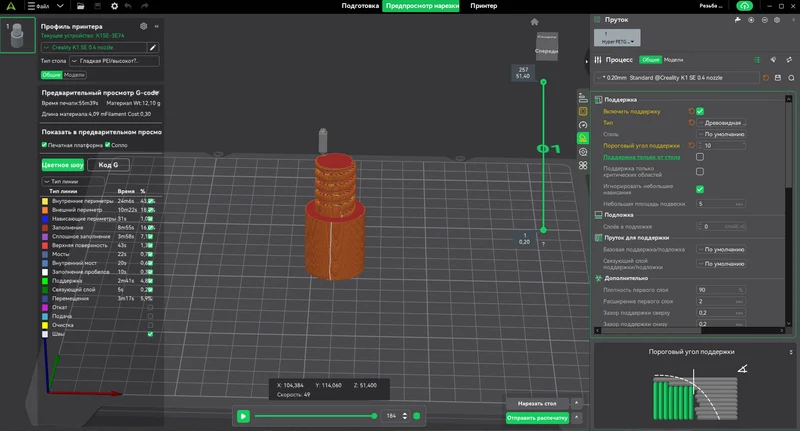The image size is (800, 431).
Task: Open the Creality K1 SE 0.4 nozzle dropdown
Action: coord(94,47)
